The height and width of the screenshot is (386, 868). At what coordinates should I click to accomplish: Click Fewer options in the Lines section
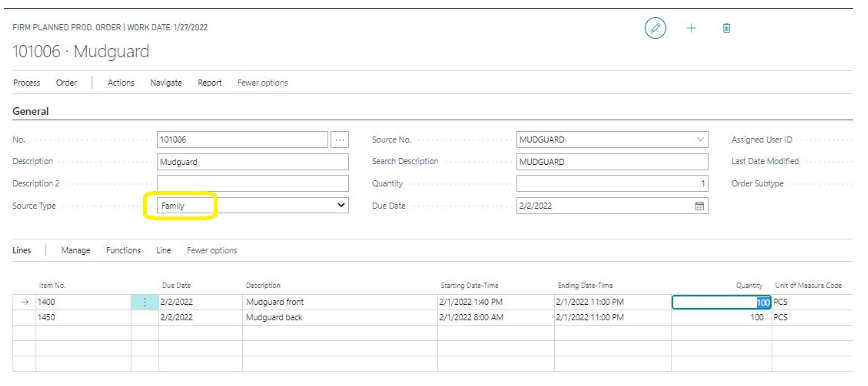[x=212, y=250]
